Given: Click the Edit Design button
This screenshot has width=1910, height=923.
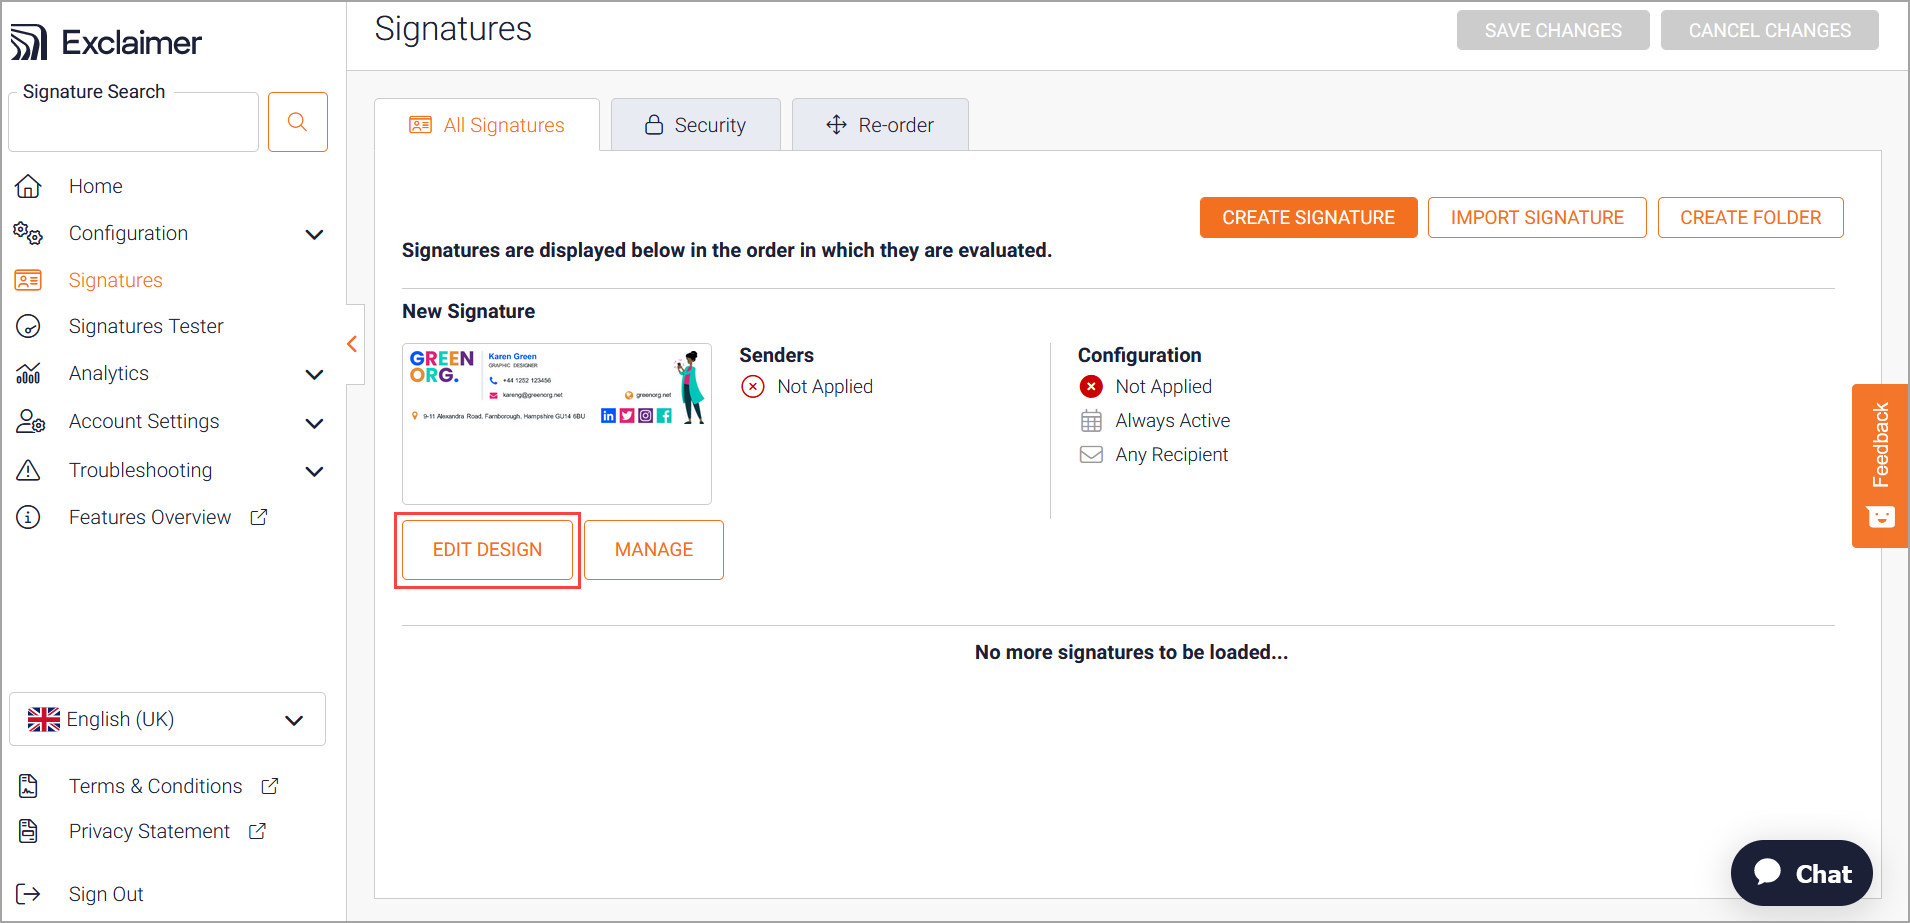Looking at the screenshot, I should (487, 550).
